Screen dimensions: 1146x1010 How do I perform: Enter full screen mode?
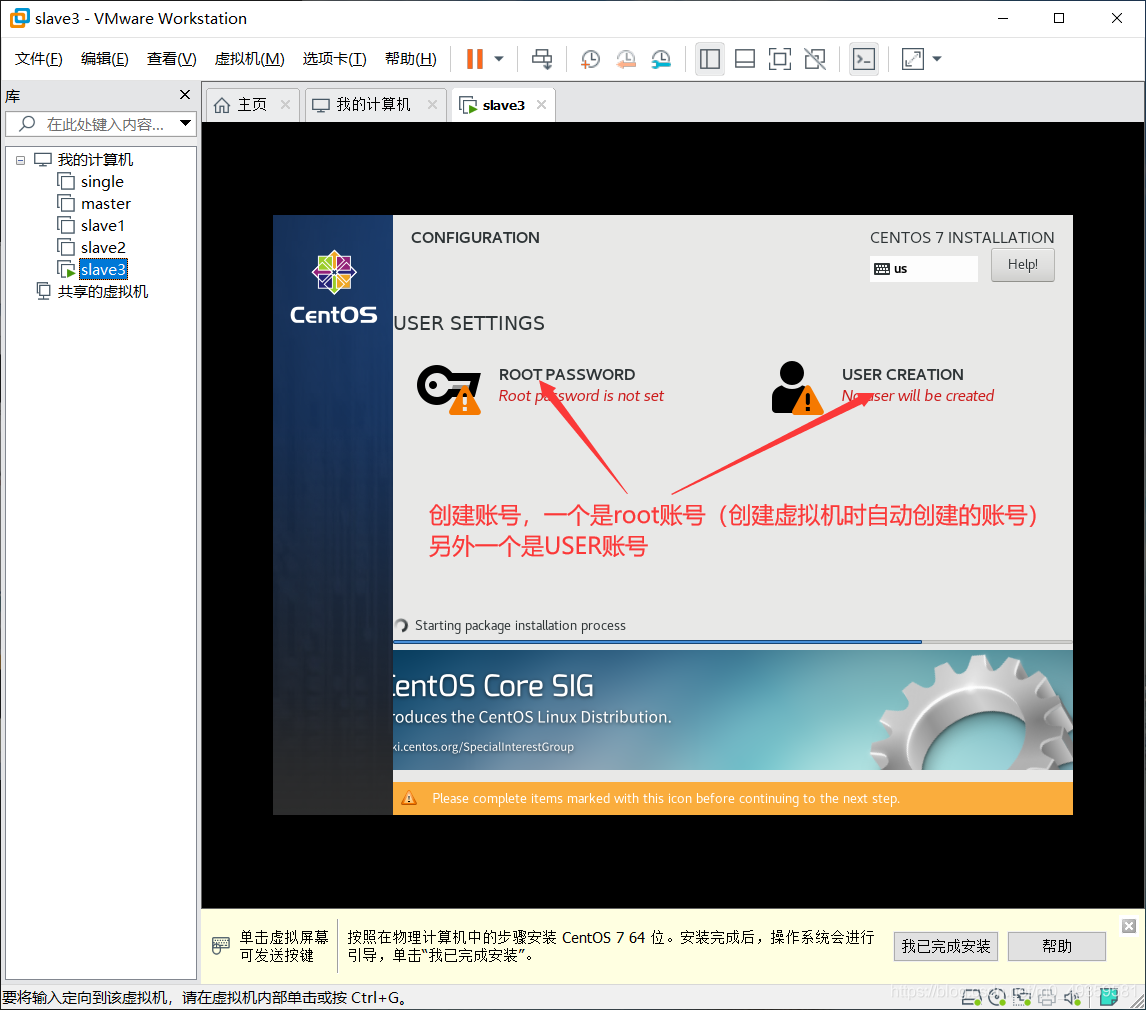(780, 59)
